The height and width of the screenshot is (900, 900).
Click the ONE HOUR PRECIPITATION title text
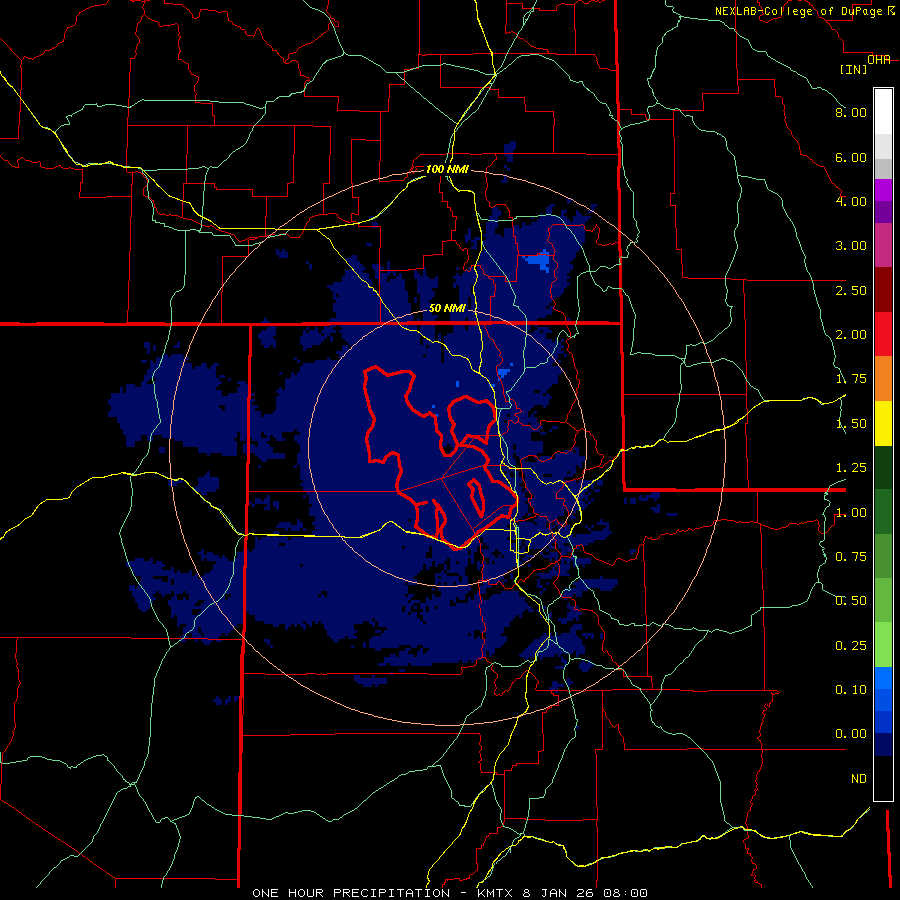click(351, 893)
